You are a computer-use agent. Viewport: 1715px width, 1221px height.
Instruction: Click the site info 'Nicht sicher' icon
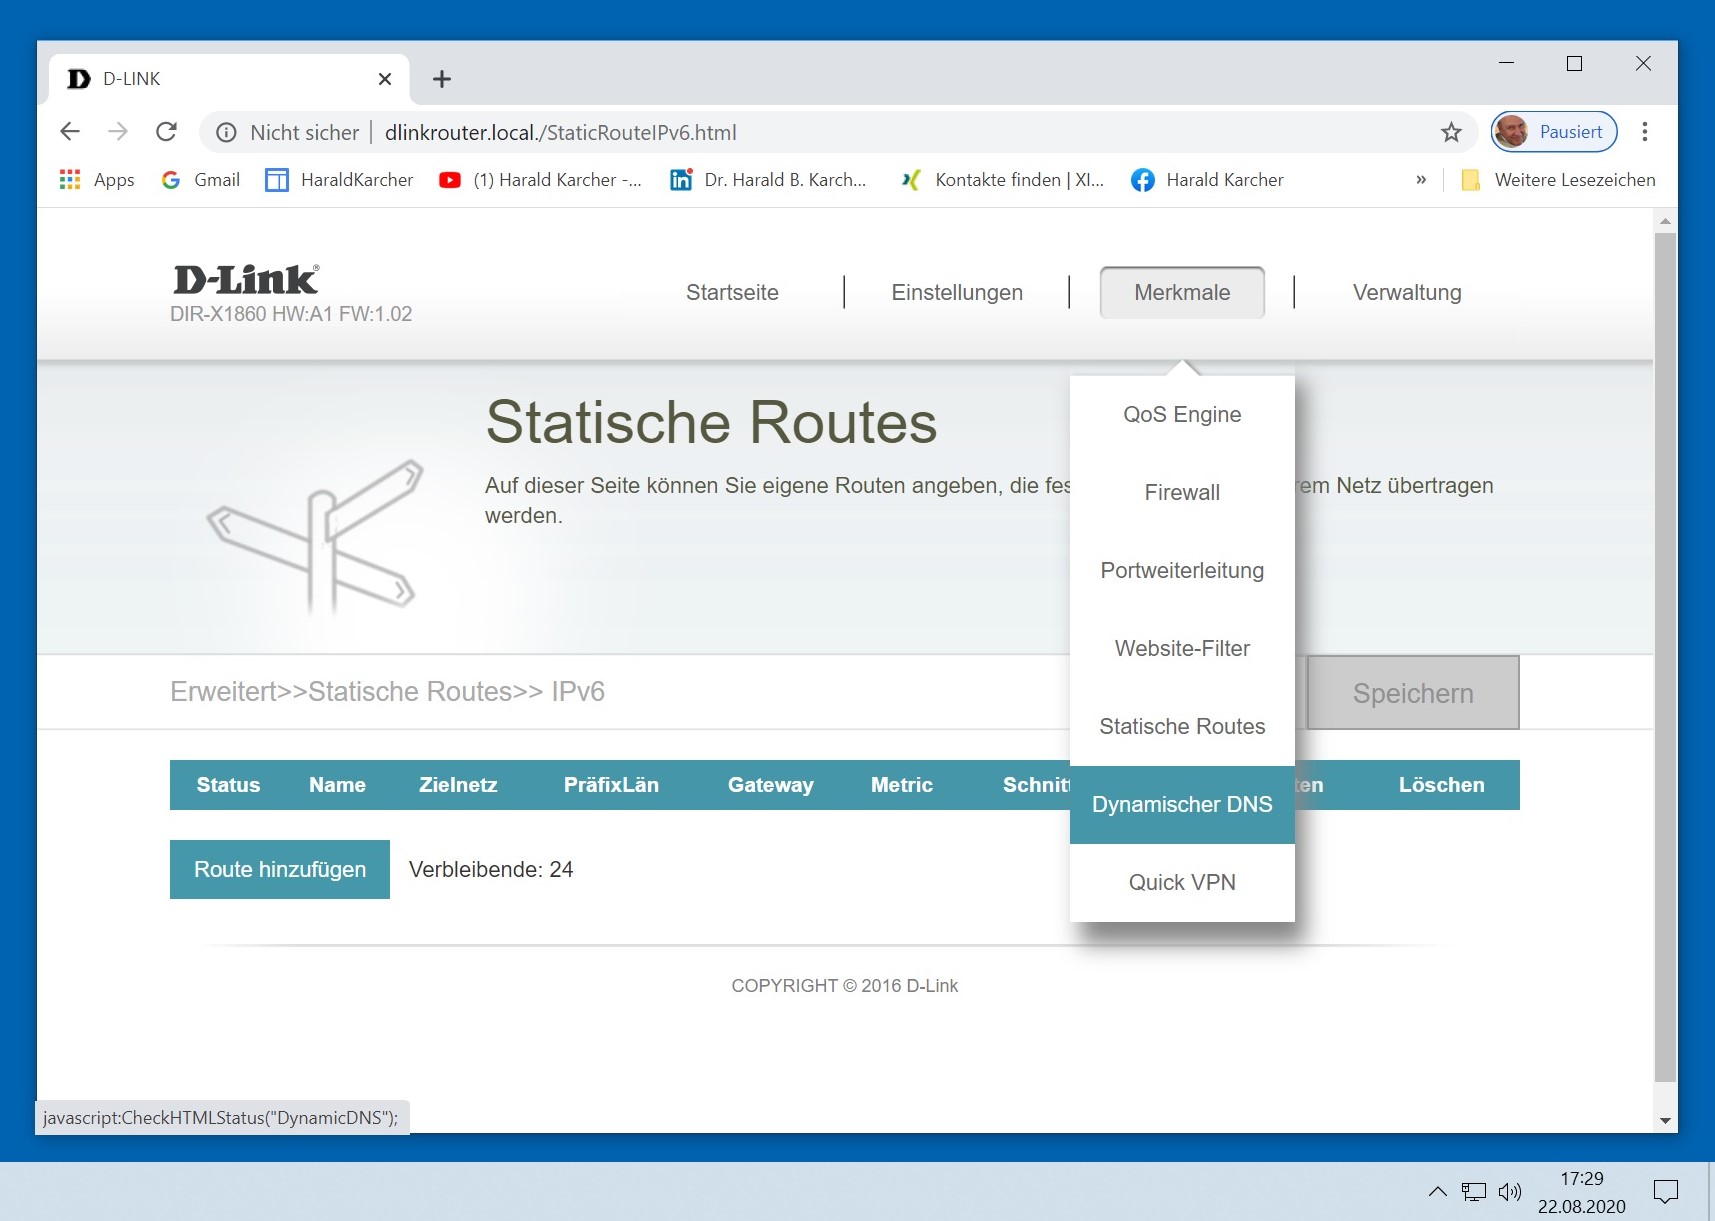(x=227, y=132)
